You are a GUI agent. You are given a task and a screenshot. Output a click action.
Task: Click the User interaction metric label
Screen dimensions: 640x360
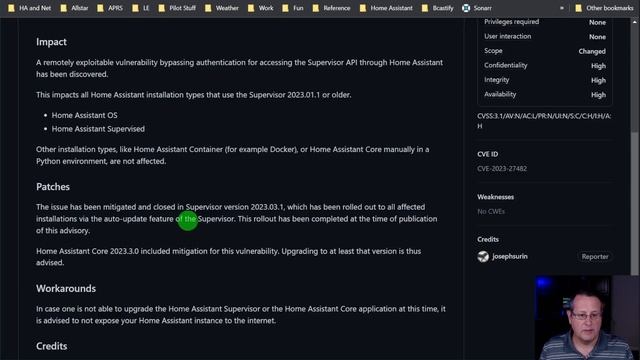508,36
